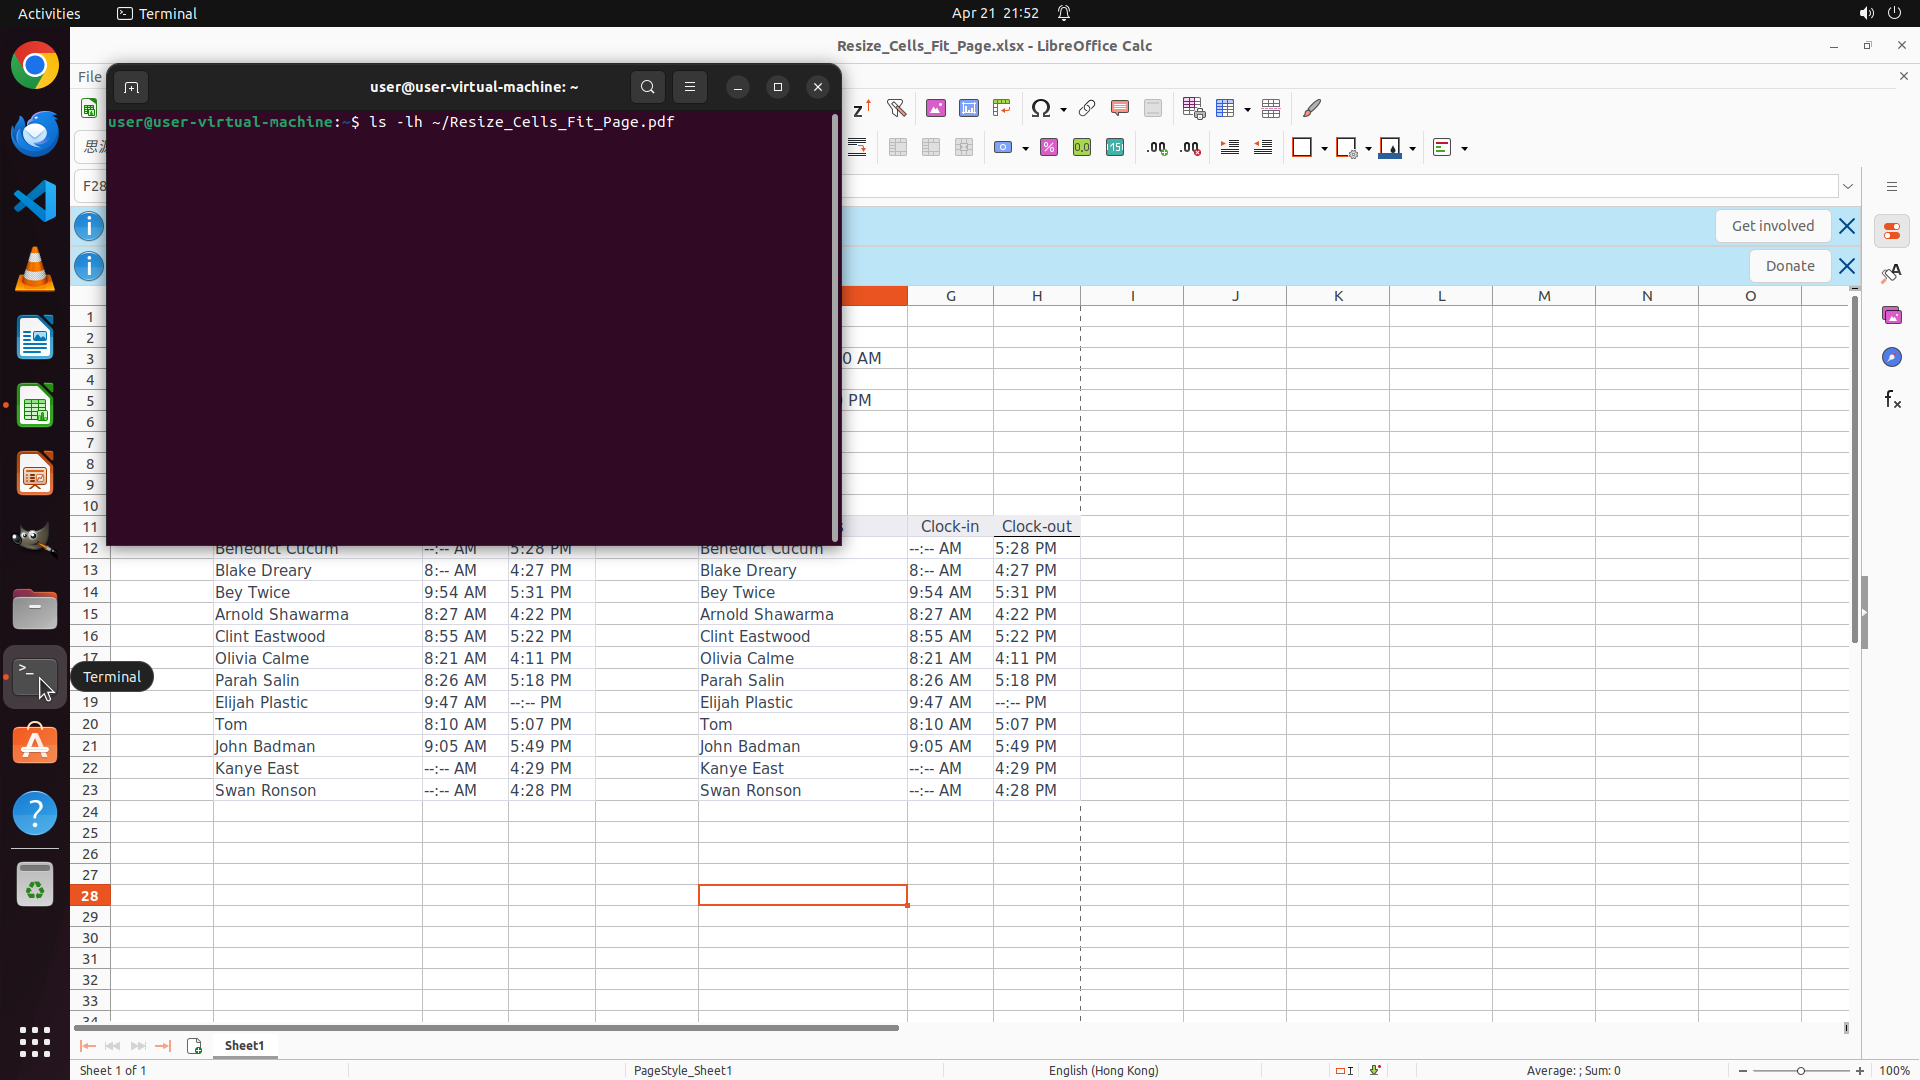Insert an image via toolbar icon

[x=936, y=108]
